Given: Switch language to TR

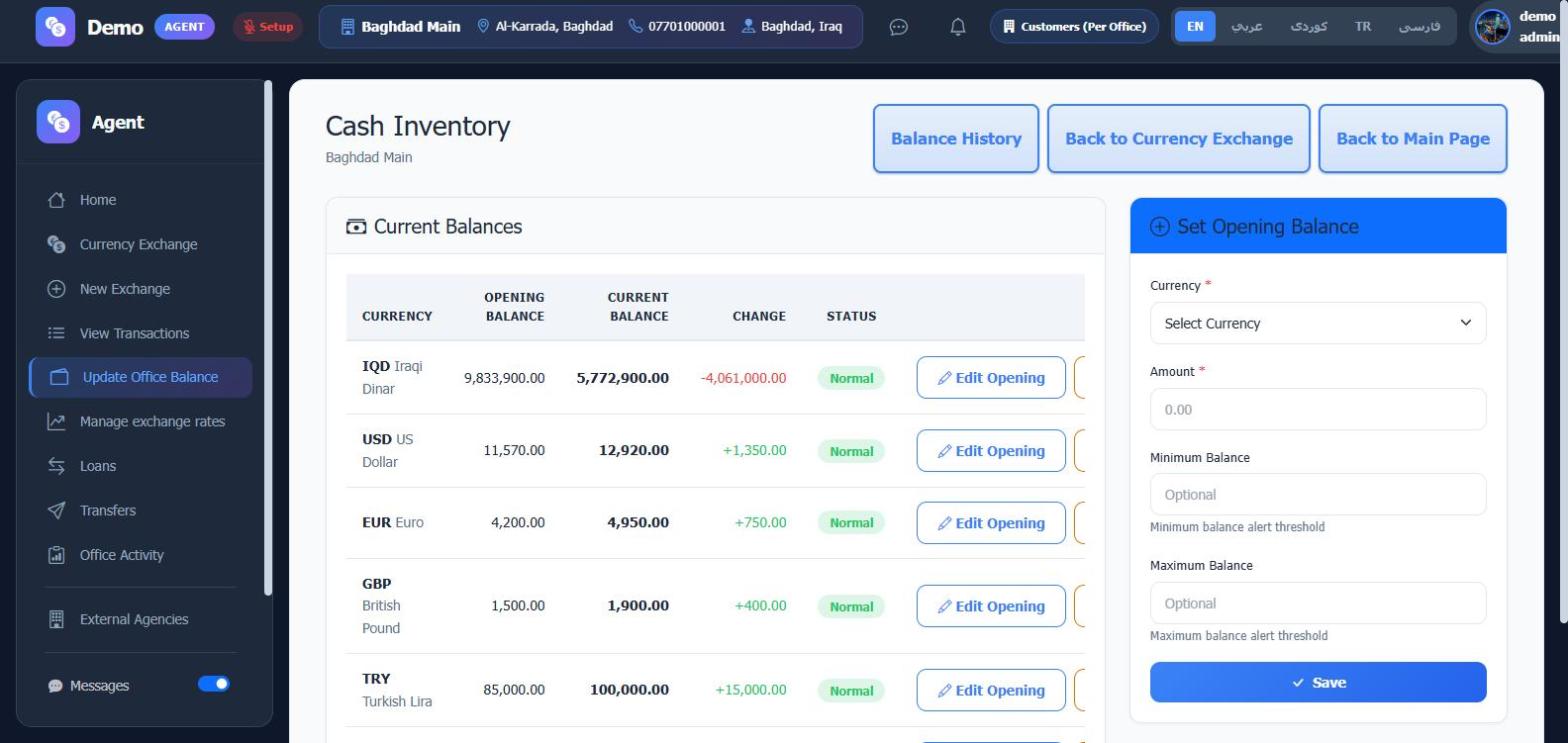Looking at the screenshot, I should coord(1363,27).
